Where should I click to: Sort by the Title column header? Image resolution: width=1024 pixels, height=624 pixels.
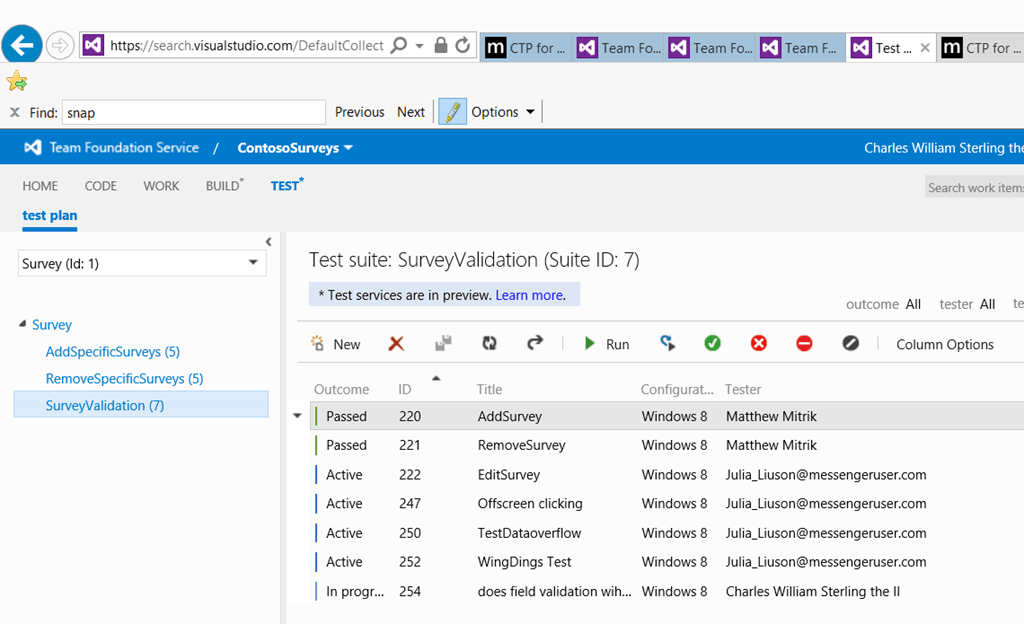coord(489,389)
